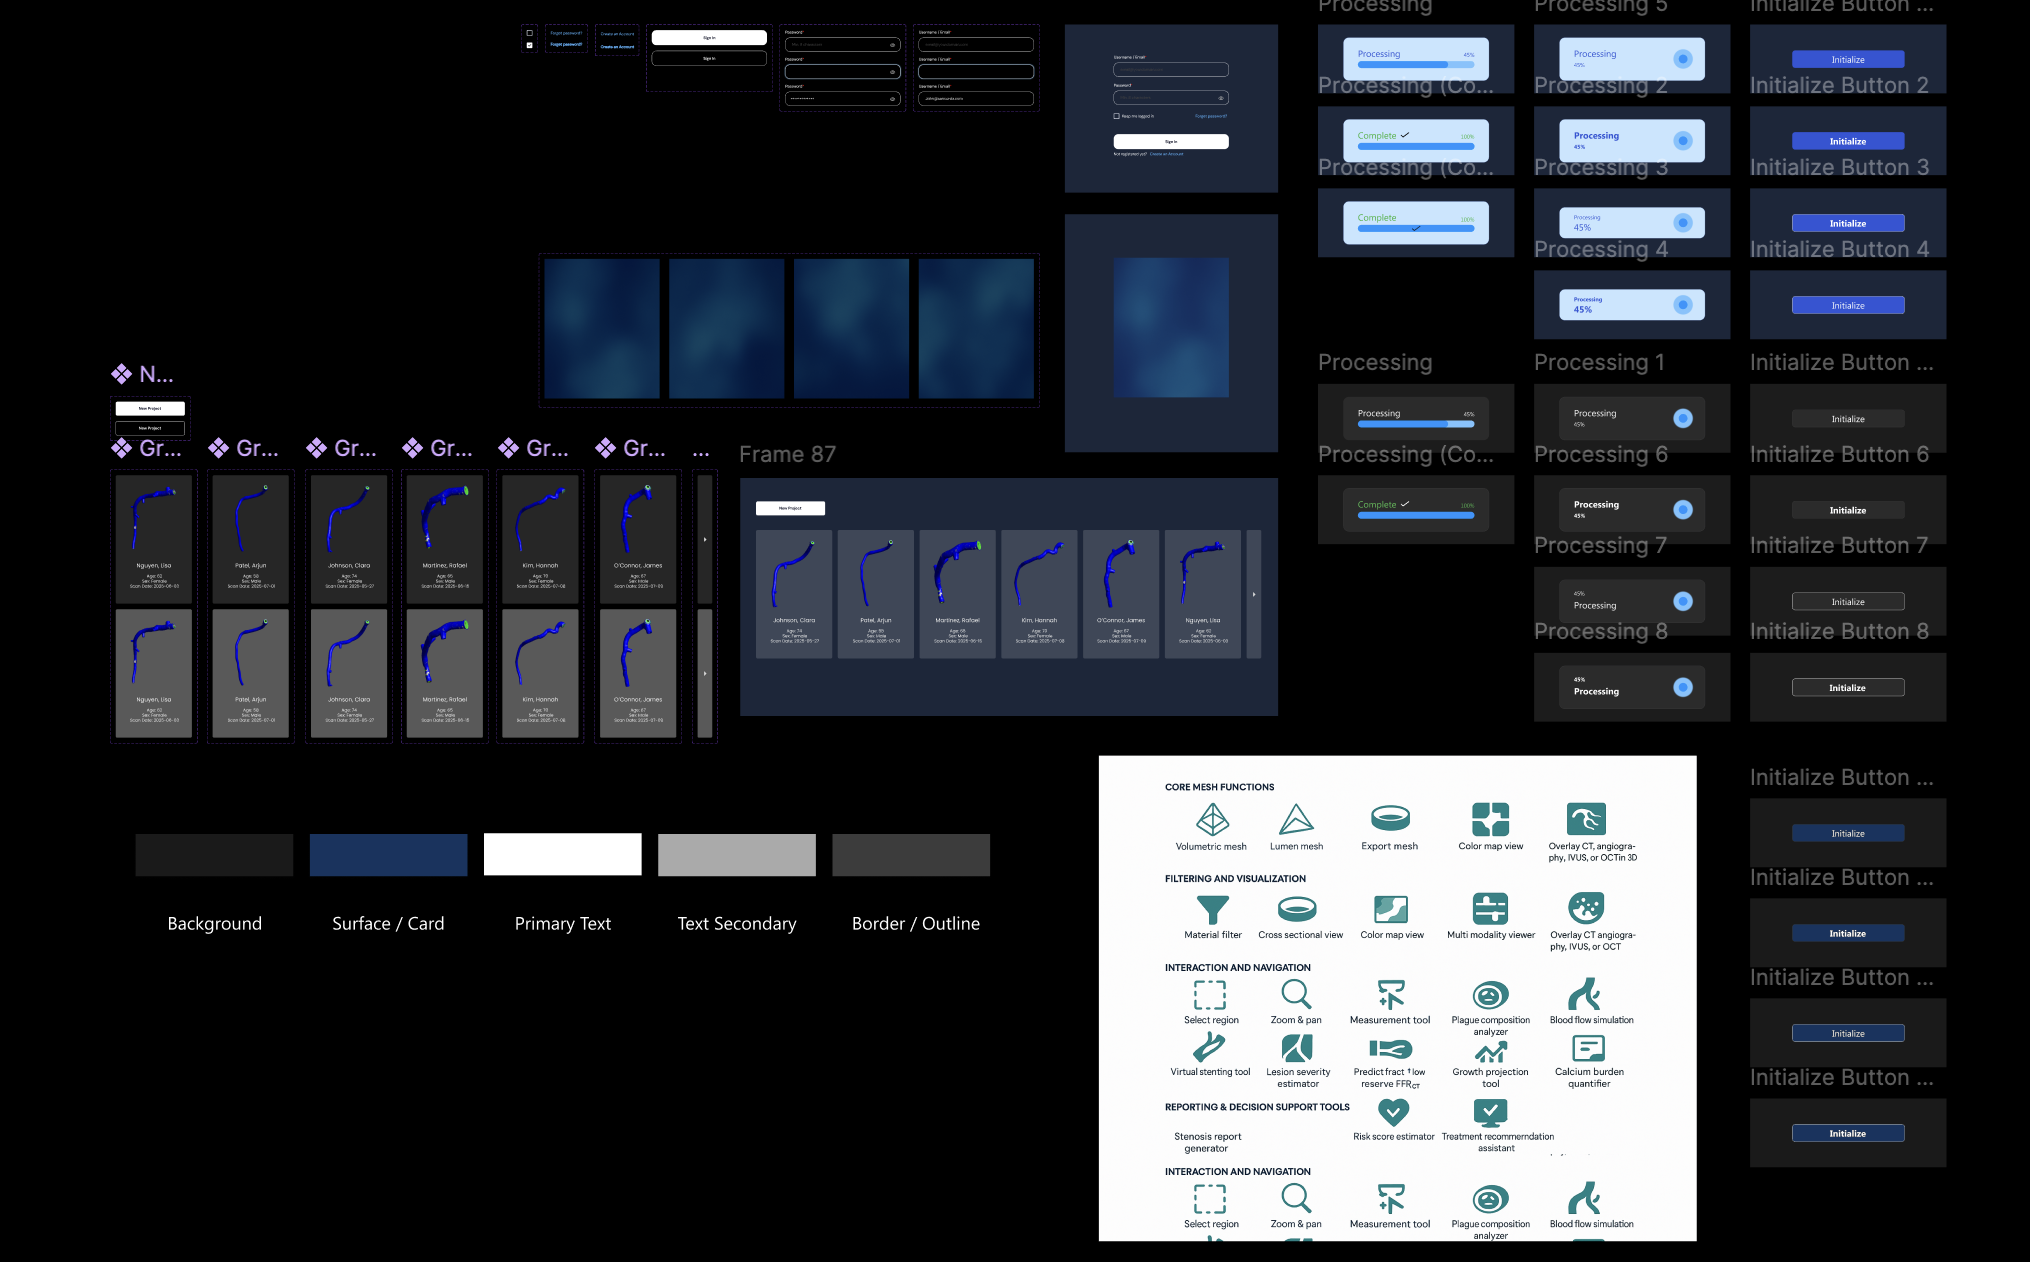Toggle the eye icon in the login frame password field
This screenshot has width=2030, height=1262.
point(1220,98)
